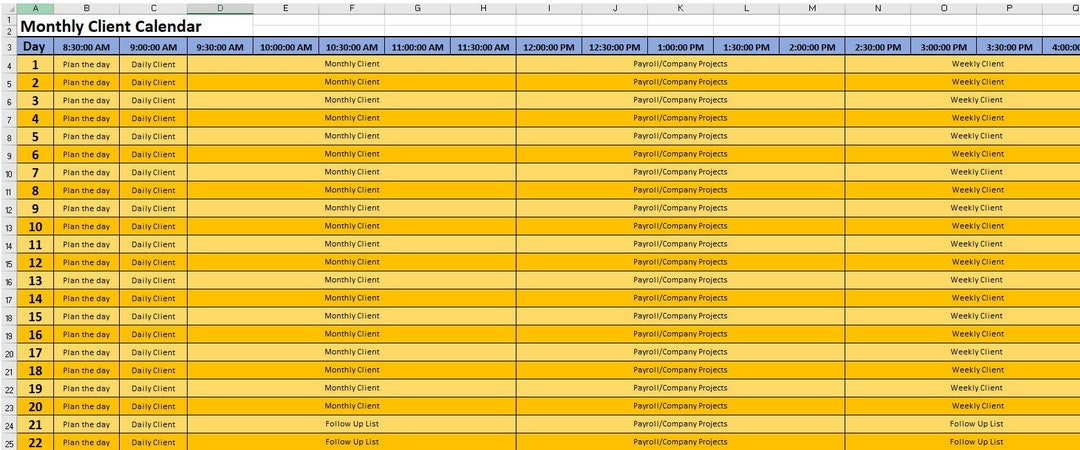Select column D header

point(220,8)
